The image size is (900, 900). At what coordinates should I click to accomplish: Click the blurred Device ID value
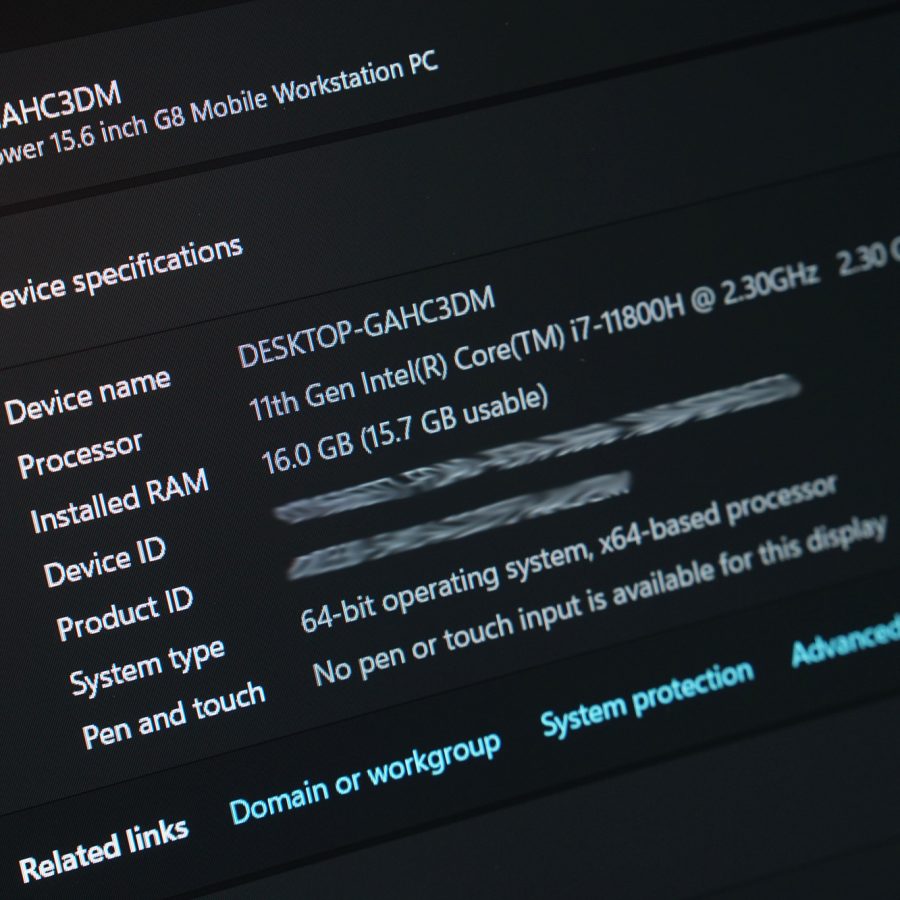pos(537,447)
